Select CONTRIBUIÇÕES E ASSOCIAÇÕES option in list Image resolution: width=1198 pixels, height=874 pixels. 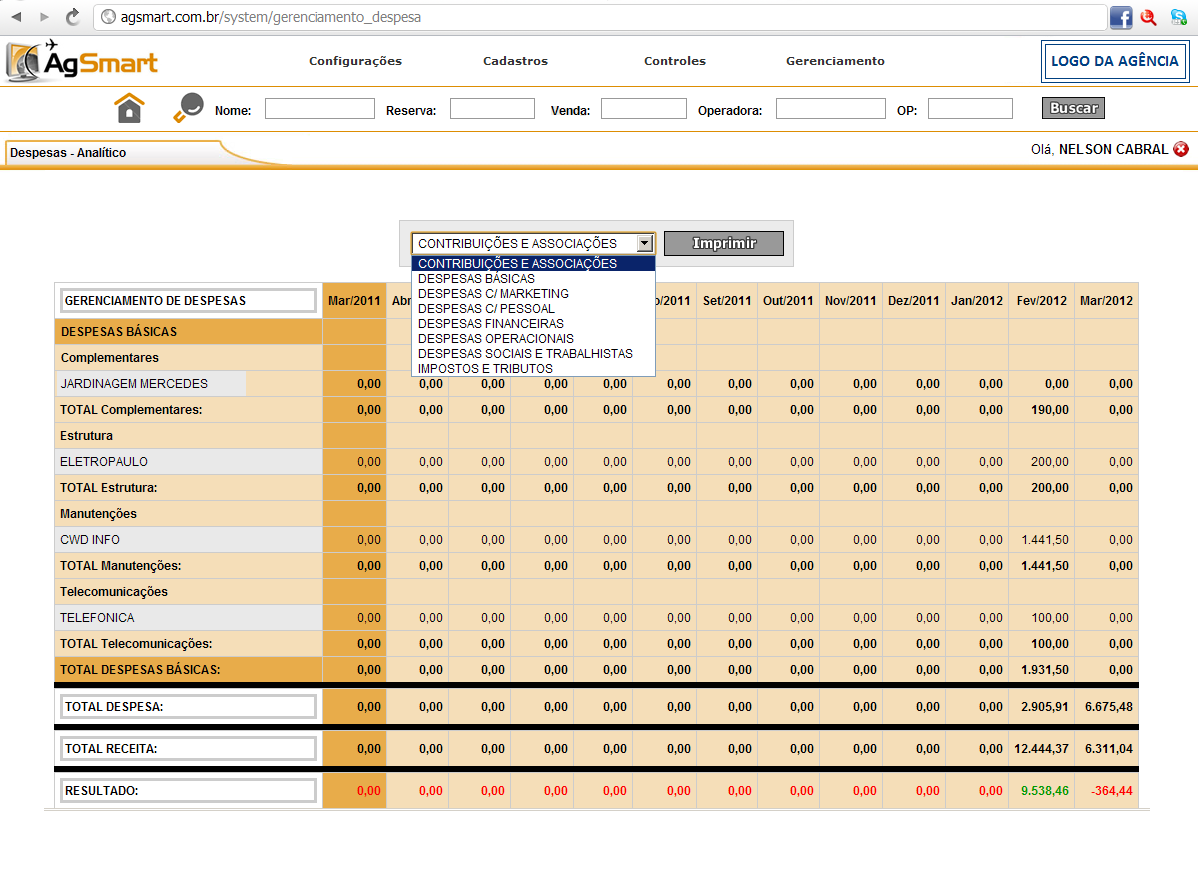(x=533, y=264)
